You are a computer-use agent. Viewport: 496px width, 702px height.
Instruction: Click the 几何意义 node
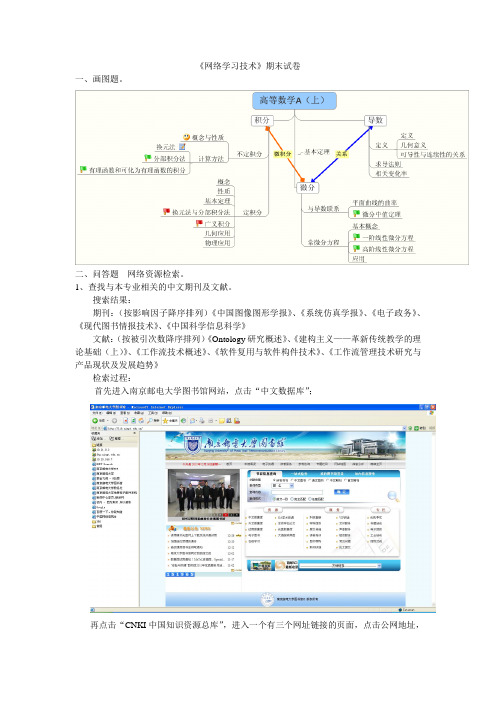click(x=413, y=145)
